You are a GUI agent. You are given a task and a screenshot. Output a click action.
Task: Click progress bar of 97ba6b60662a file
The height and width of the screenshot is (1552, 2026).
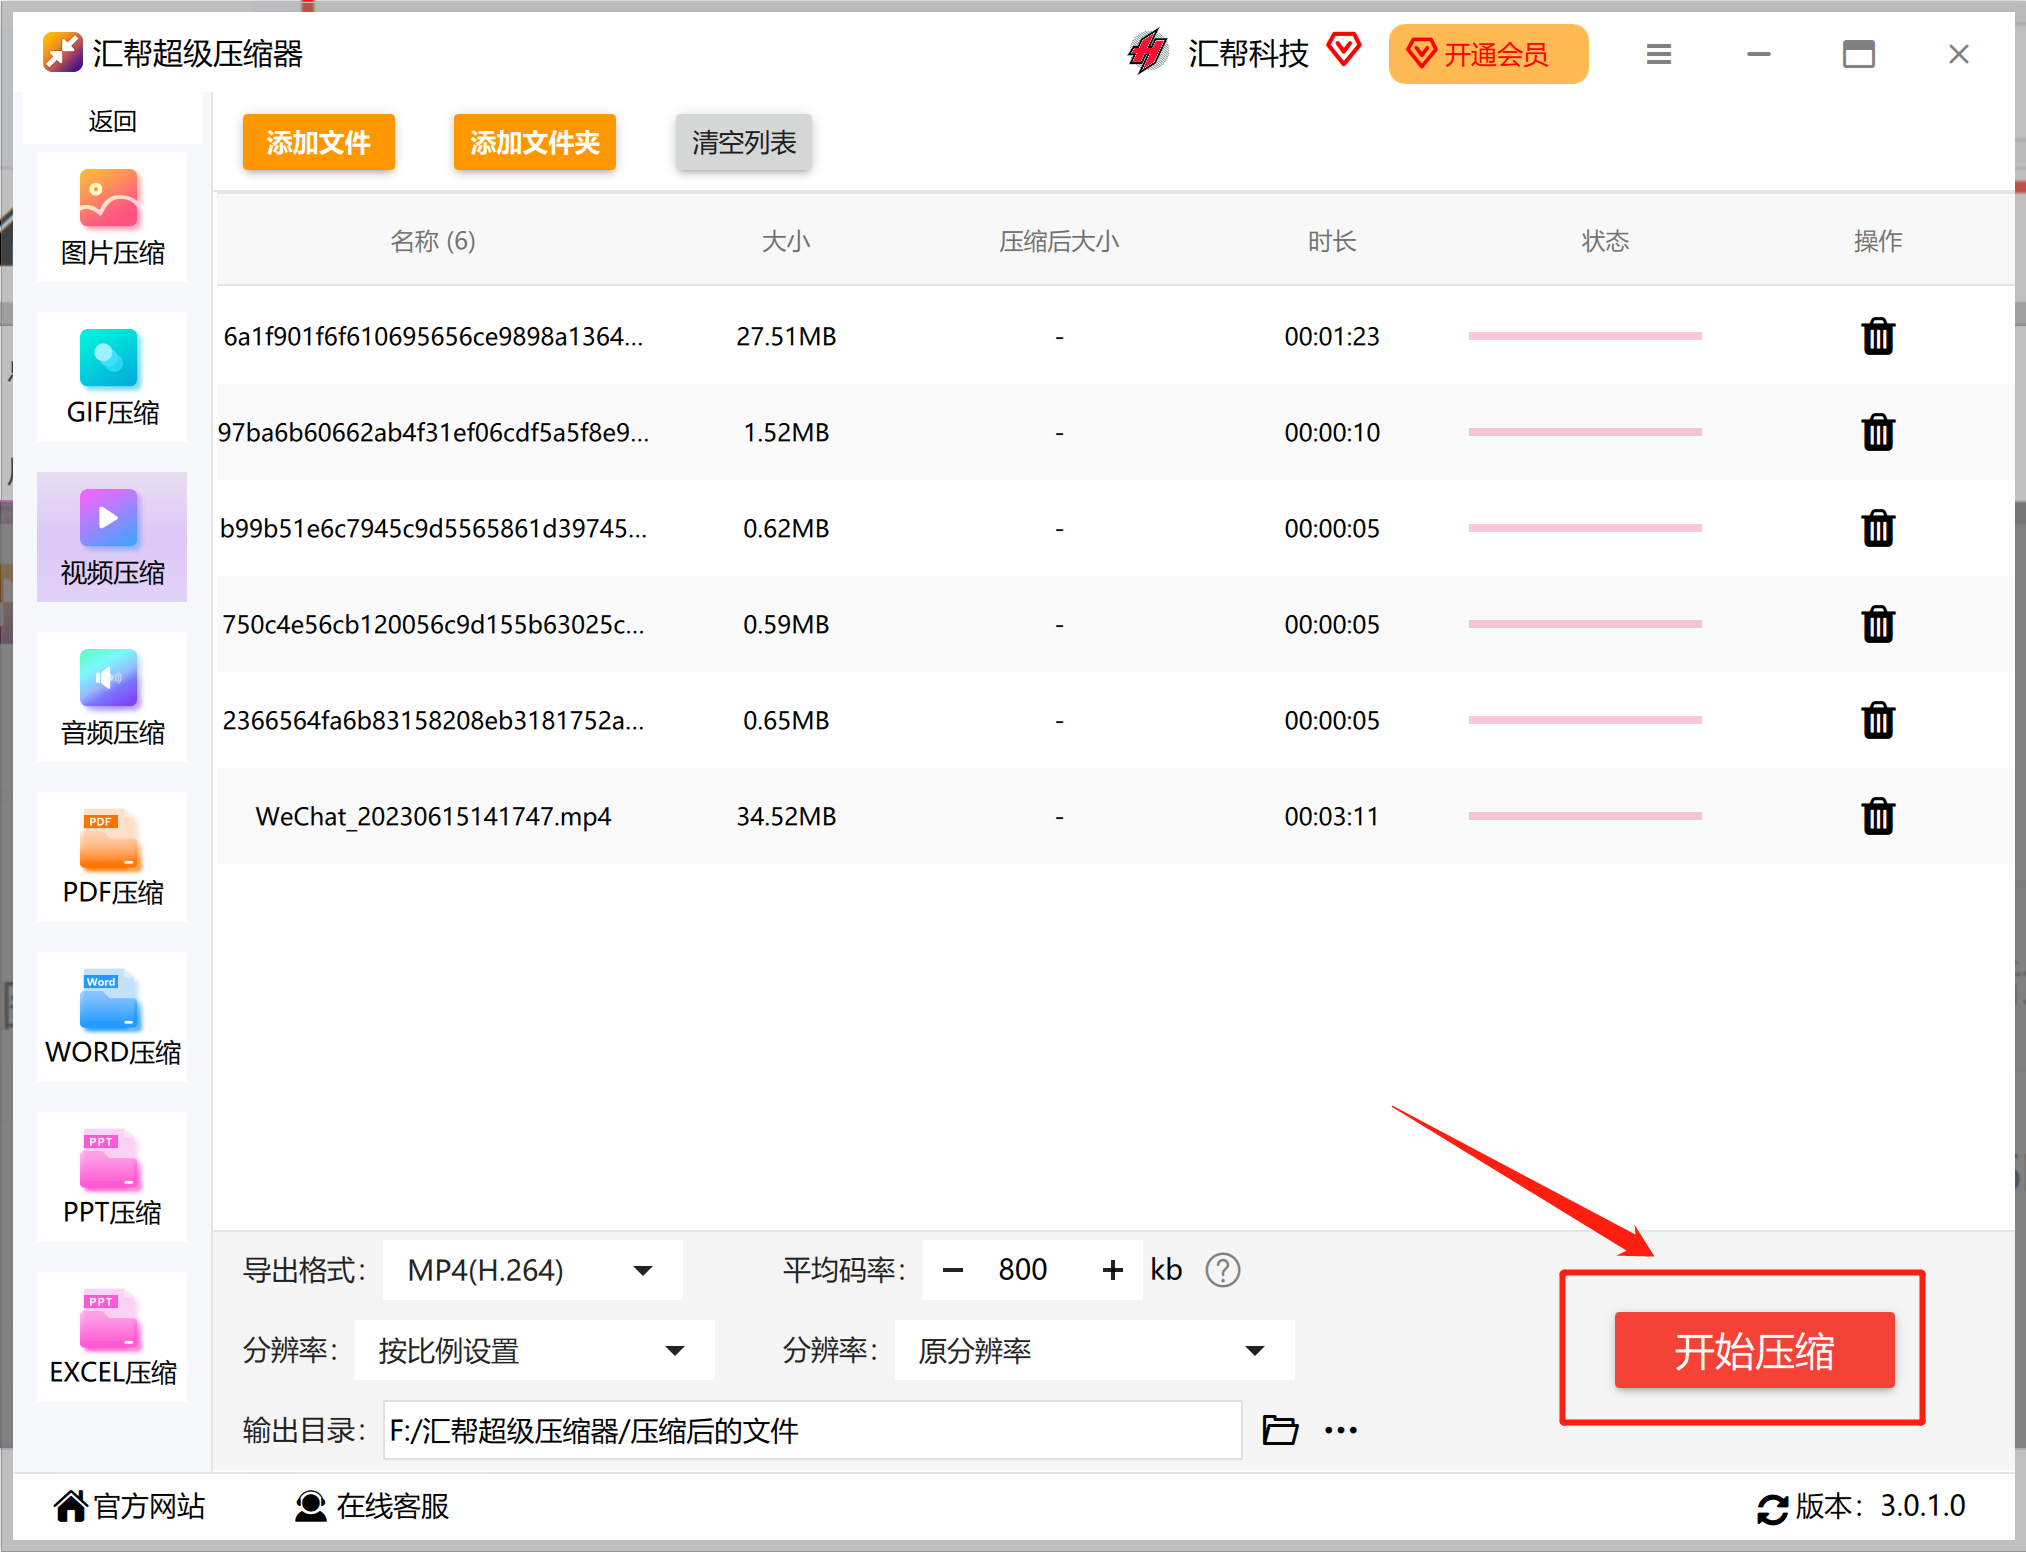1585,432
